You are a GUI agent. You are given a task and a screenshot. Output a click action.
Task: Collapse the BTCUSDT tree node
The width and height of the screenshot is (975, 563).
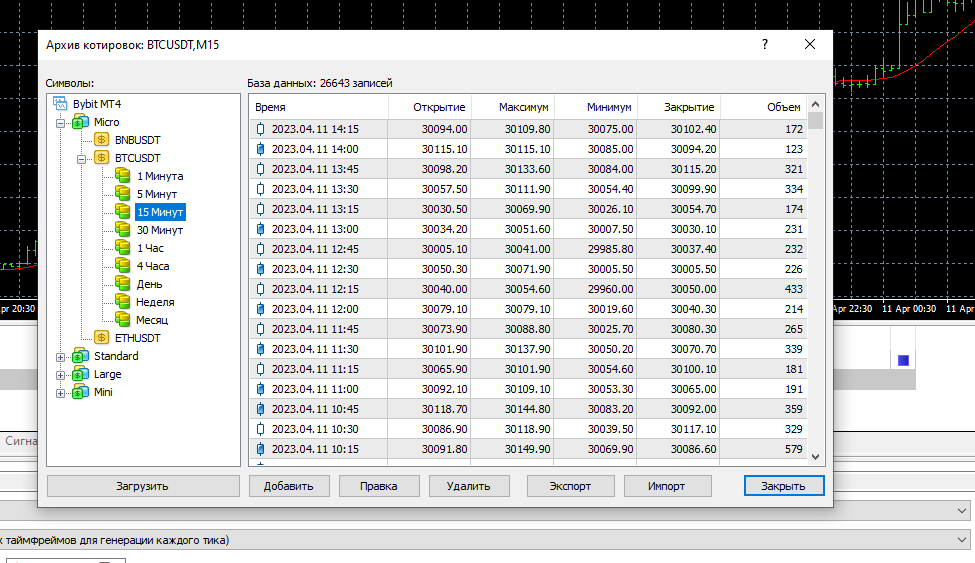(81, 159)
